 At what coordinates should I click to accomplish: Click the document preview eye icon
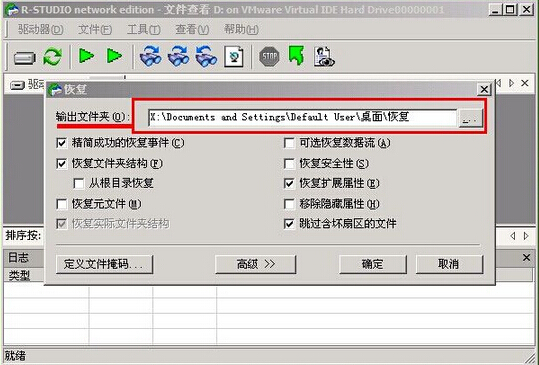click(x=324, y=56)
